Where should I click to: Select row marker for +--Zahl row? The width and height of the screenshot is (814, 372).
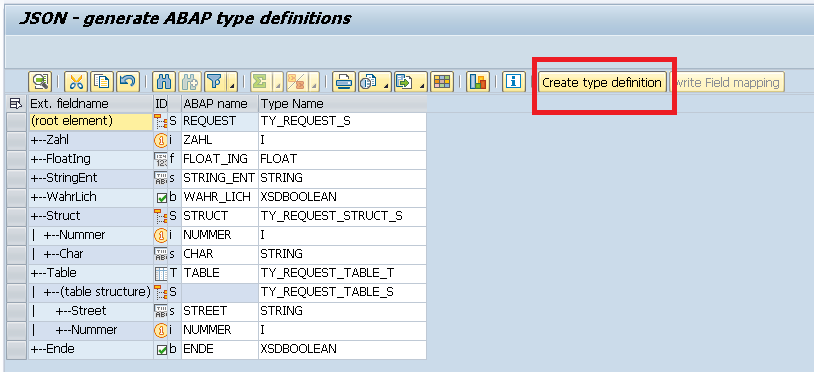tap(17, 140)
